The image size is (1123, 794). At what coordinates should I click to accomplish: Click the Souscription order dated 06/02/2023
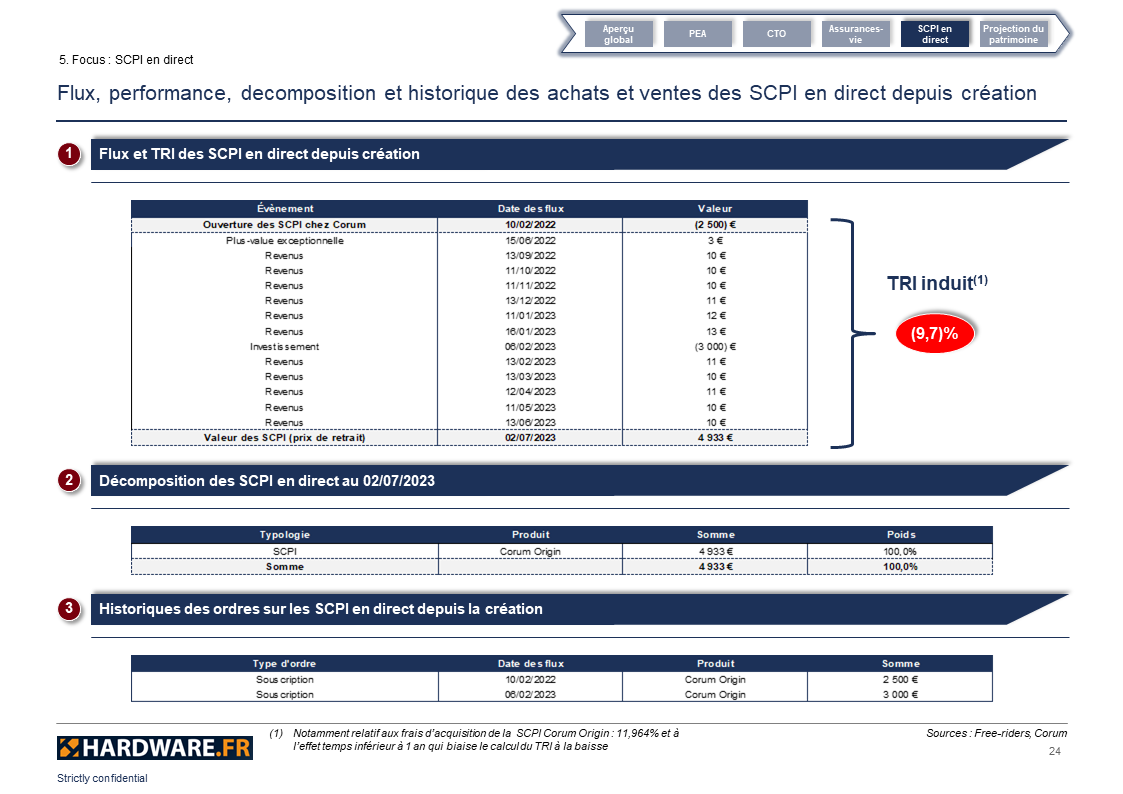point(284,694)
